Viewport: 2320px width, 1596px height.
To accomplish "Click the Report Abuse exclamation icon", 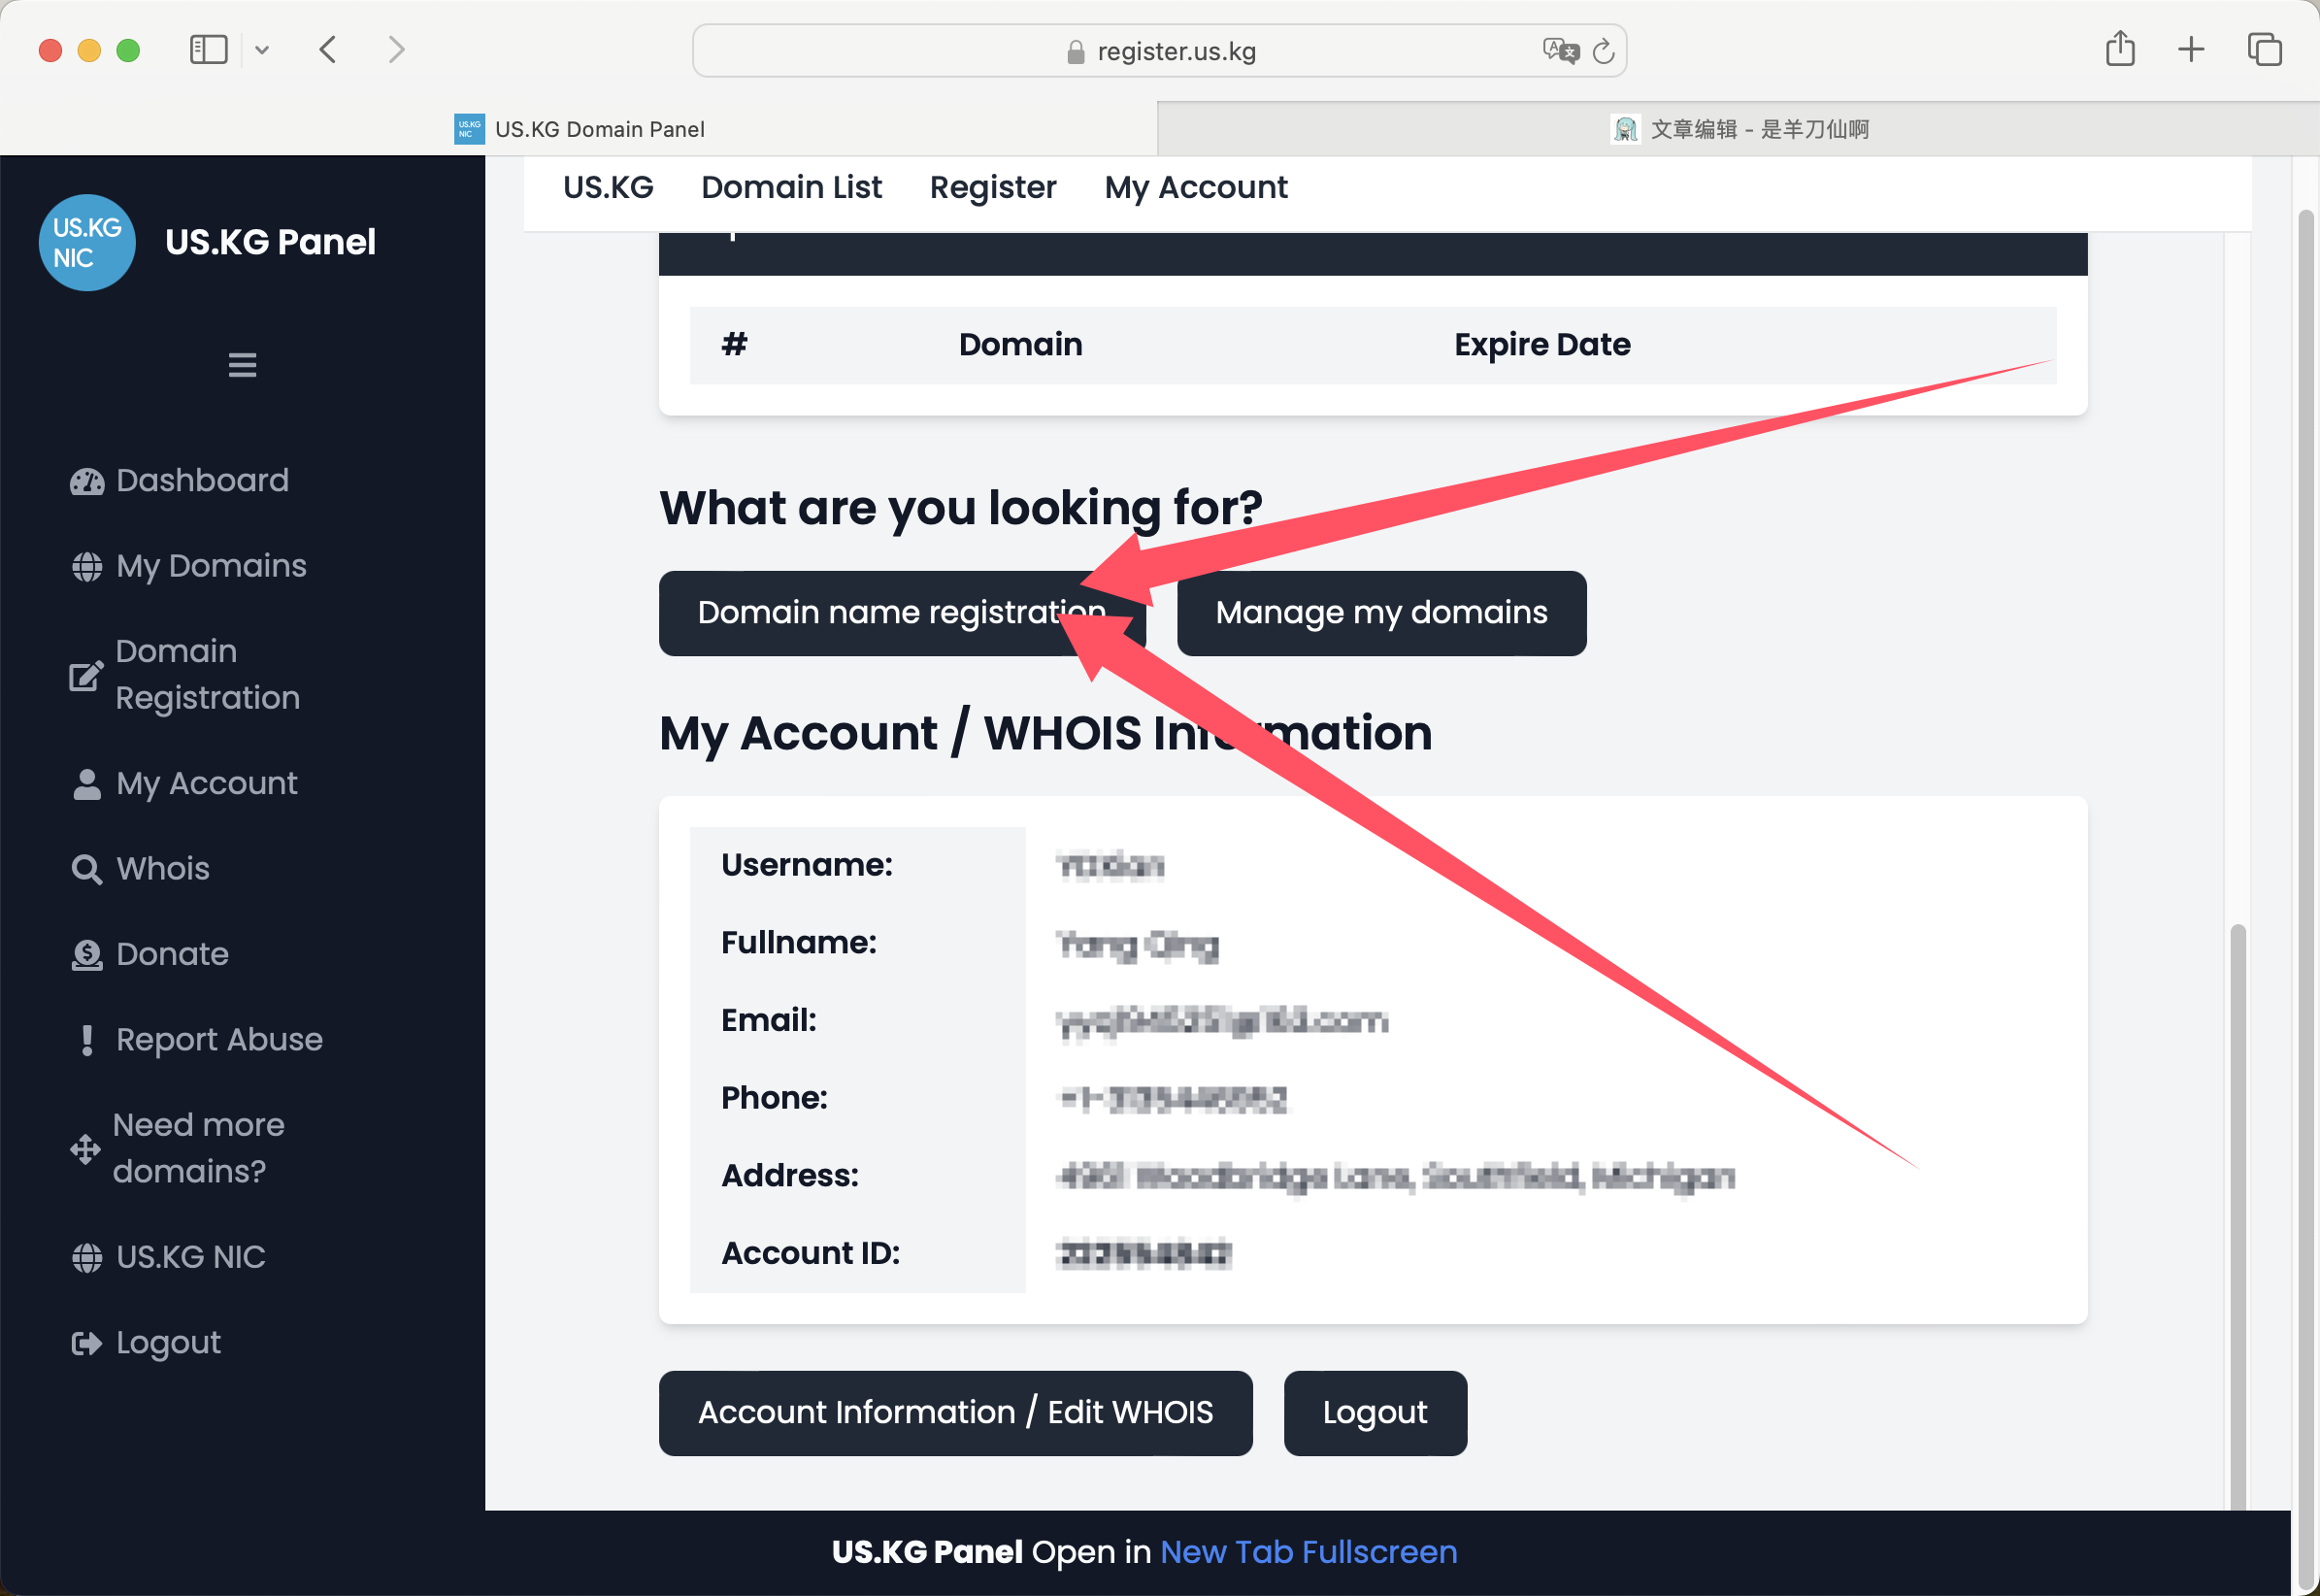I will (x=87, y=1040).
